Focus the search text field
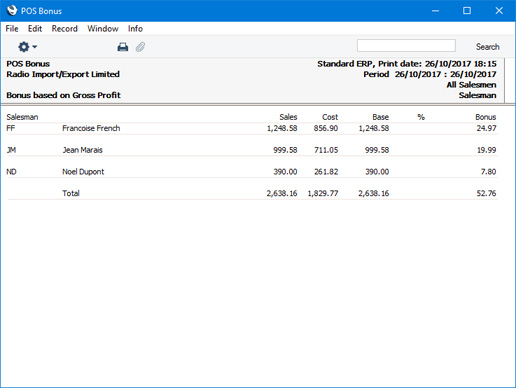This screenshot has width=516, height=388. point(406,46)
